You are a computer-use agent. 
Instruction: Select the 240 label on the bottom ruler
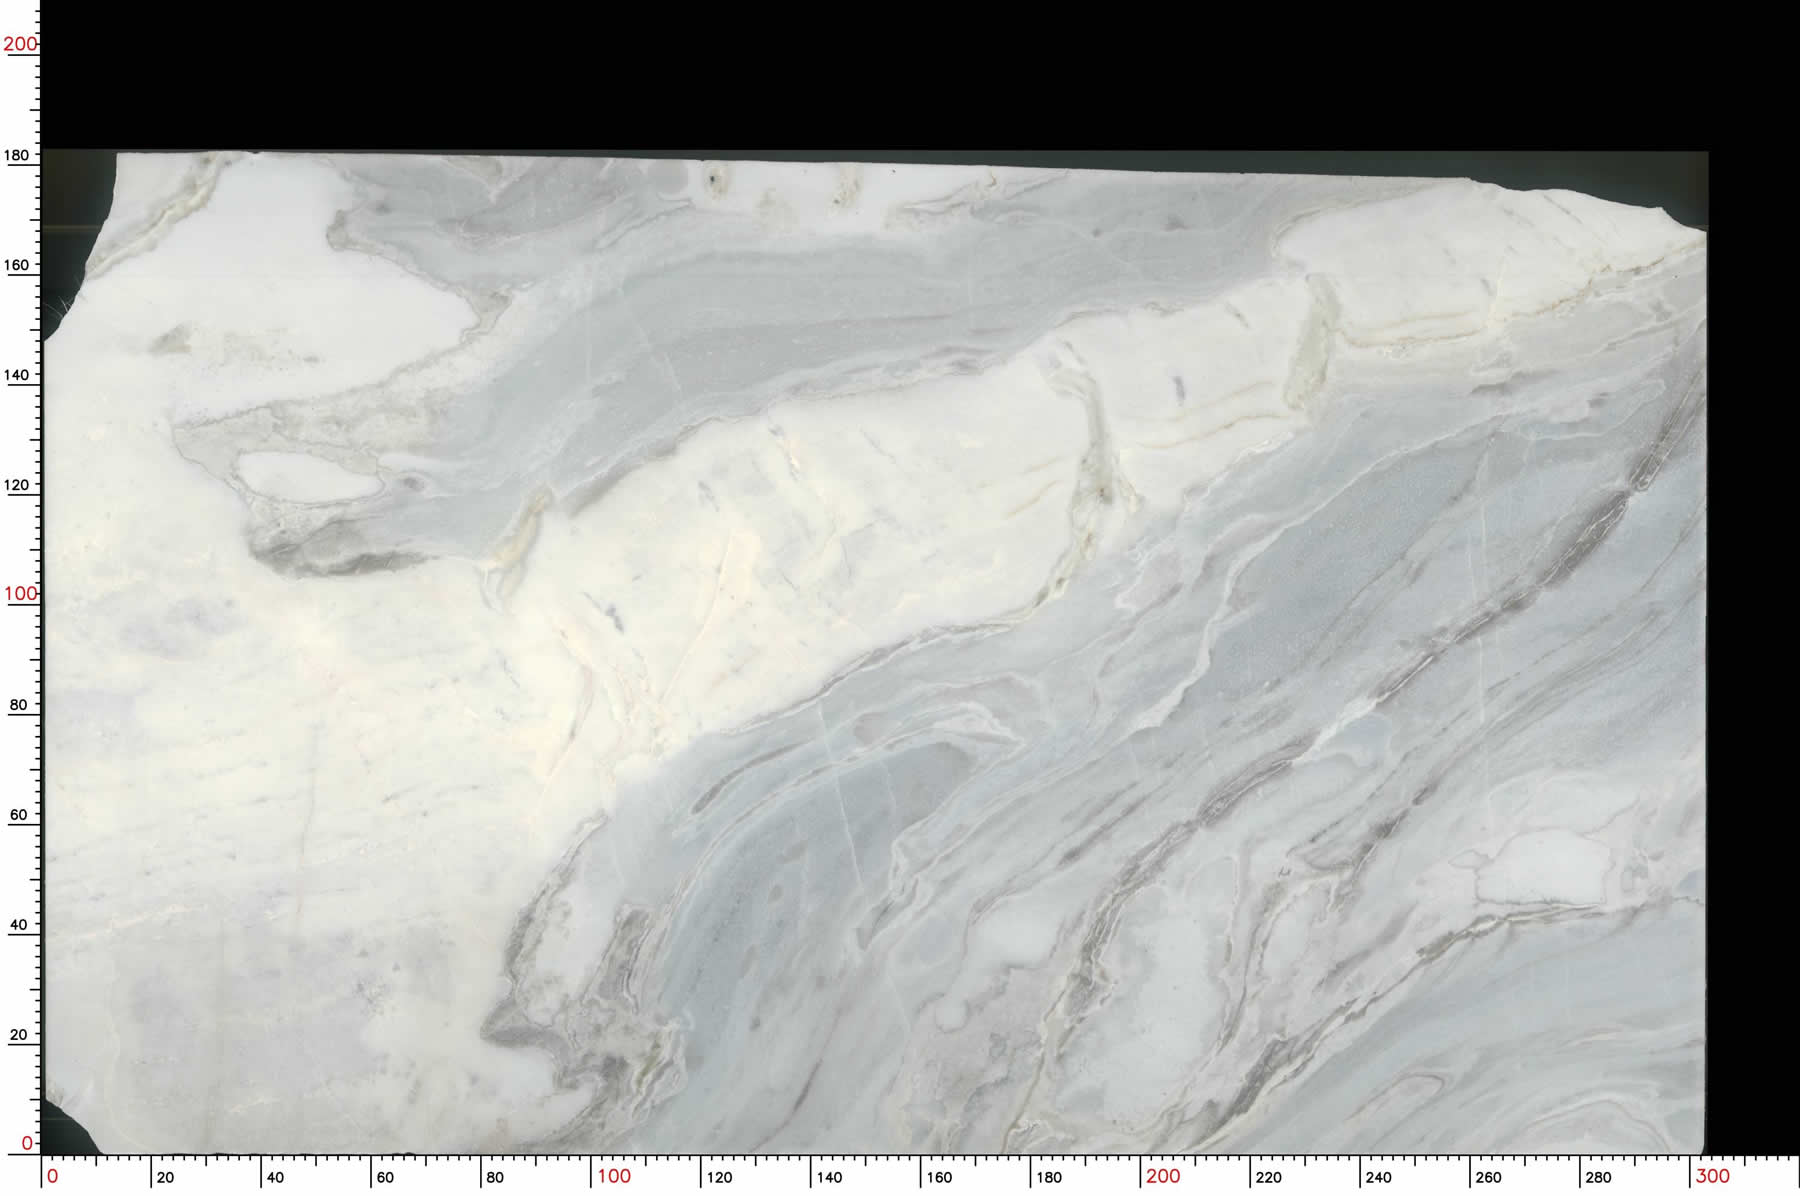click(1378, 1177)
